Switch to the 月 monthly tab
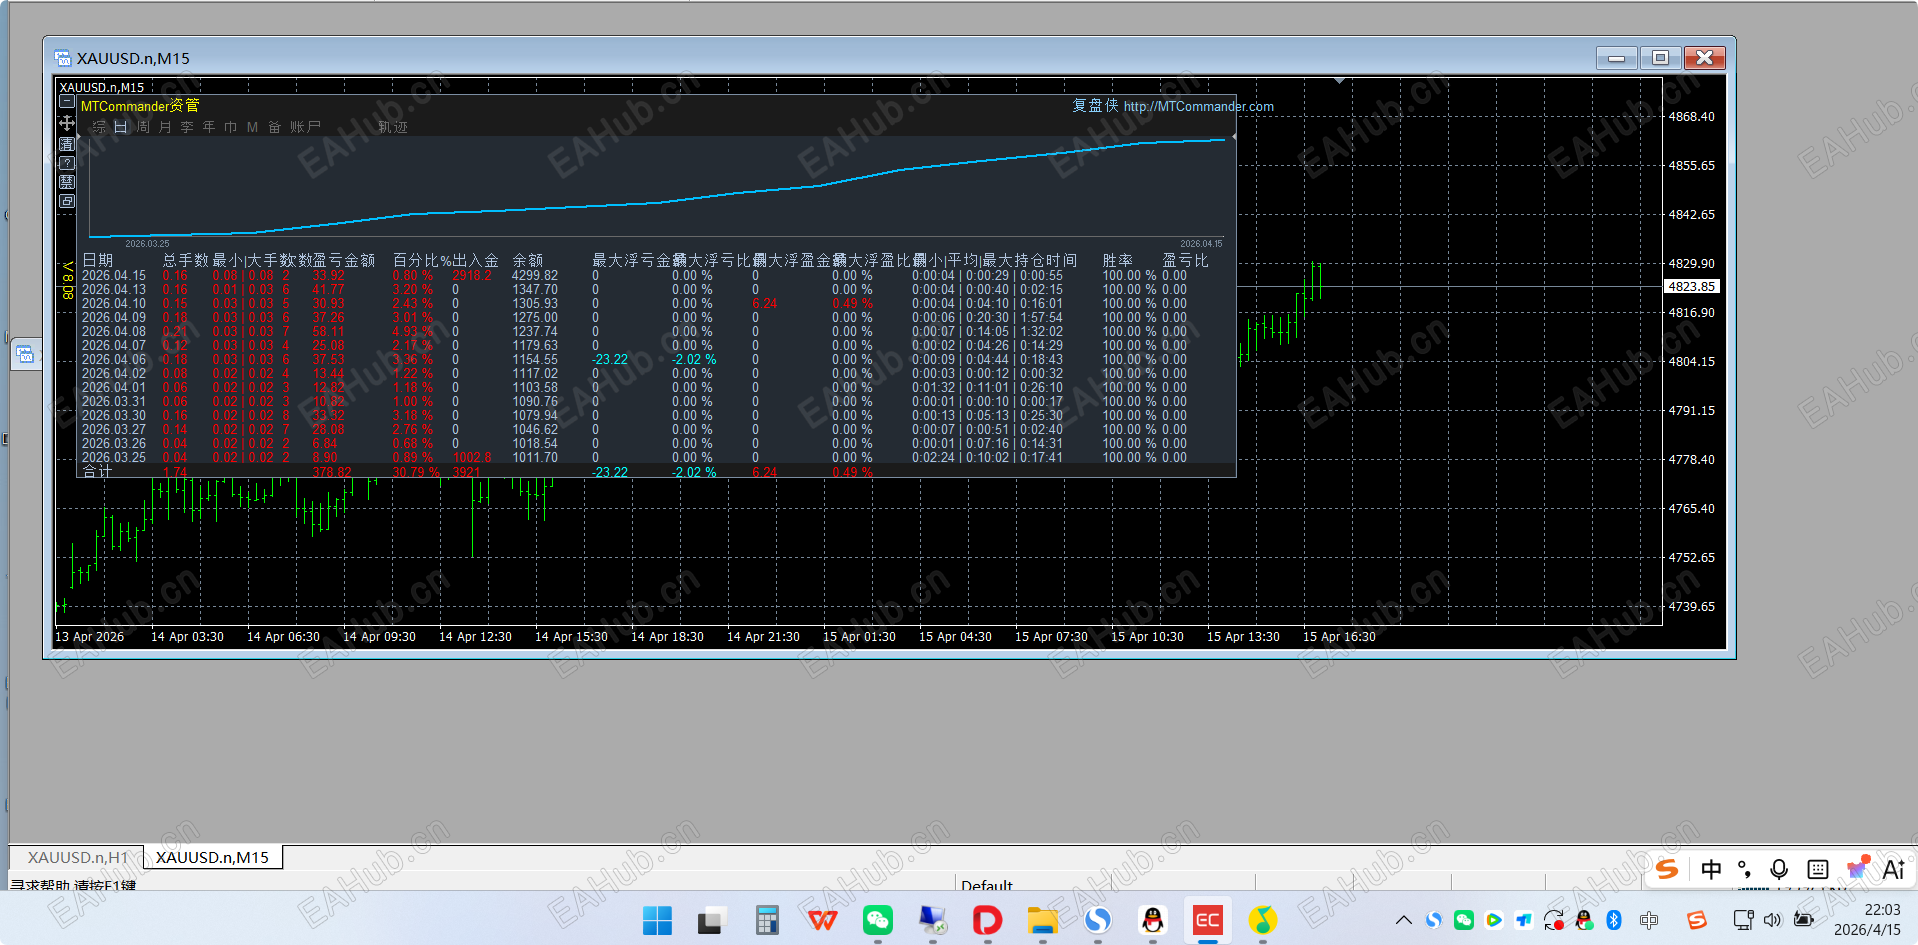The height and width of the screenshot is (945, 1918). tap(165, 127)
